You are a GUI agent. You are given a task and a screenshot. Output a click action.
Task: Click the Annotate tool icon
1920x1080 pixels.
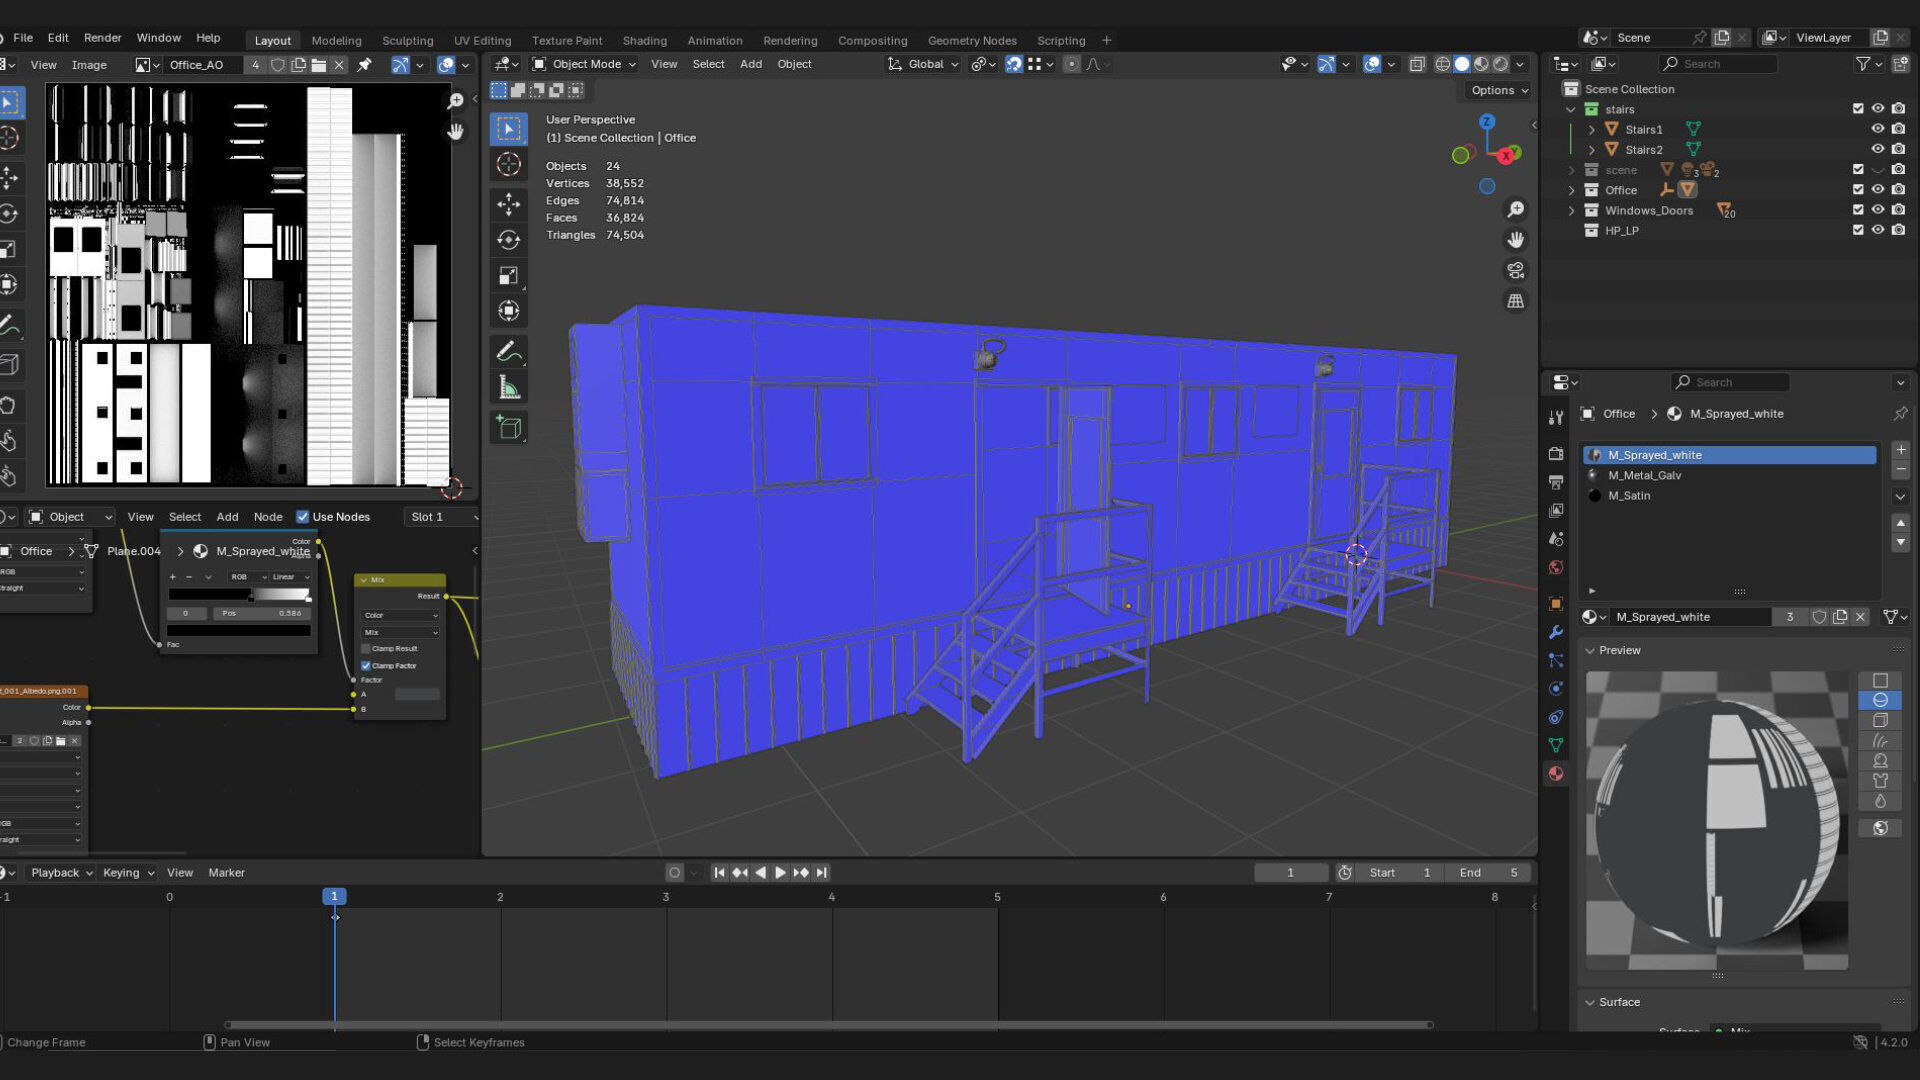508,351
